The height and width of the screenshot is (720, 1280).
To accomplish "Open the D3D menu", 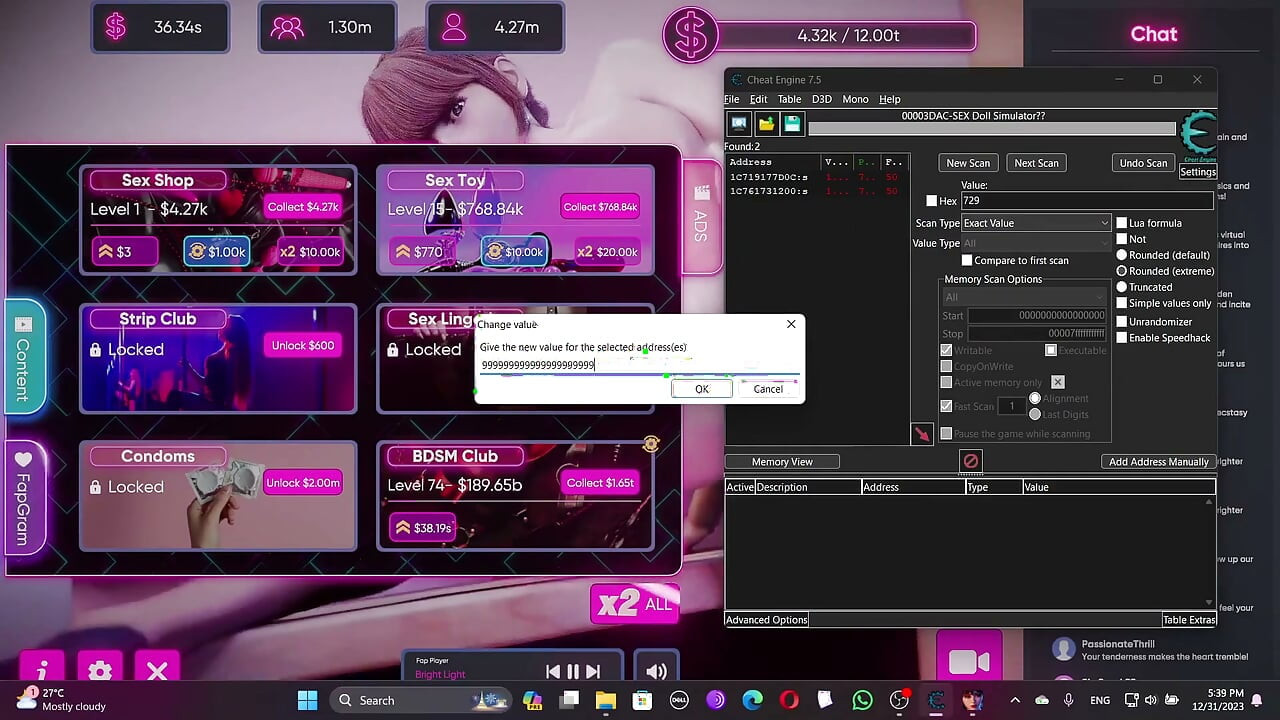I will coord(821,99).
